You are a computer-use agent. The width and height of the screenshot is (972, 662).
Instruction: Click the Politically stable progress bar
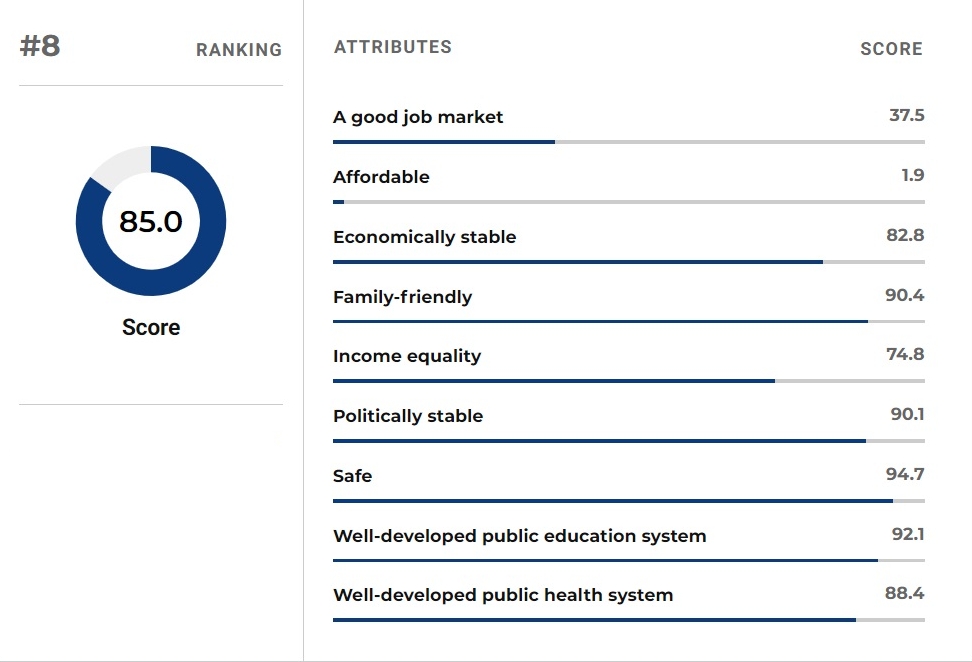point(629,441)
